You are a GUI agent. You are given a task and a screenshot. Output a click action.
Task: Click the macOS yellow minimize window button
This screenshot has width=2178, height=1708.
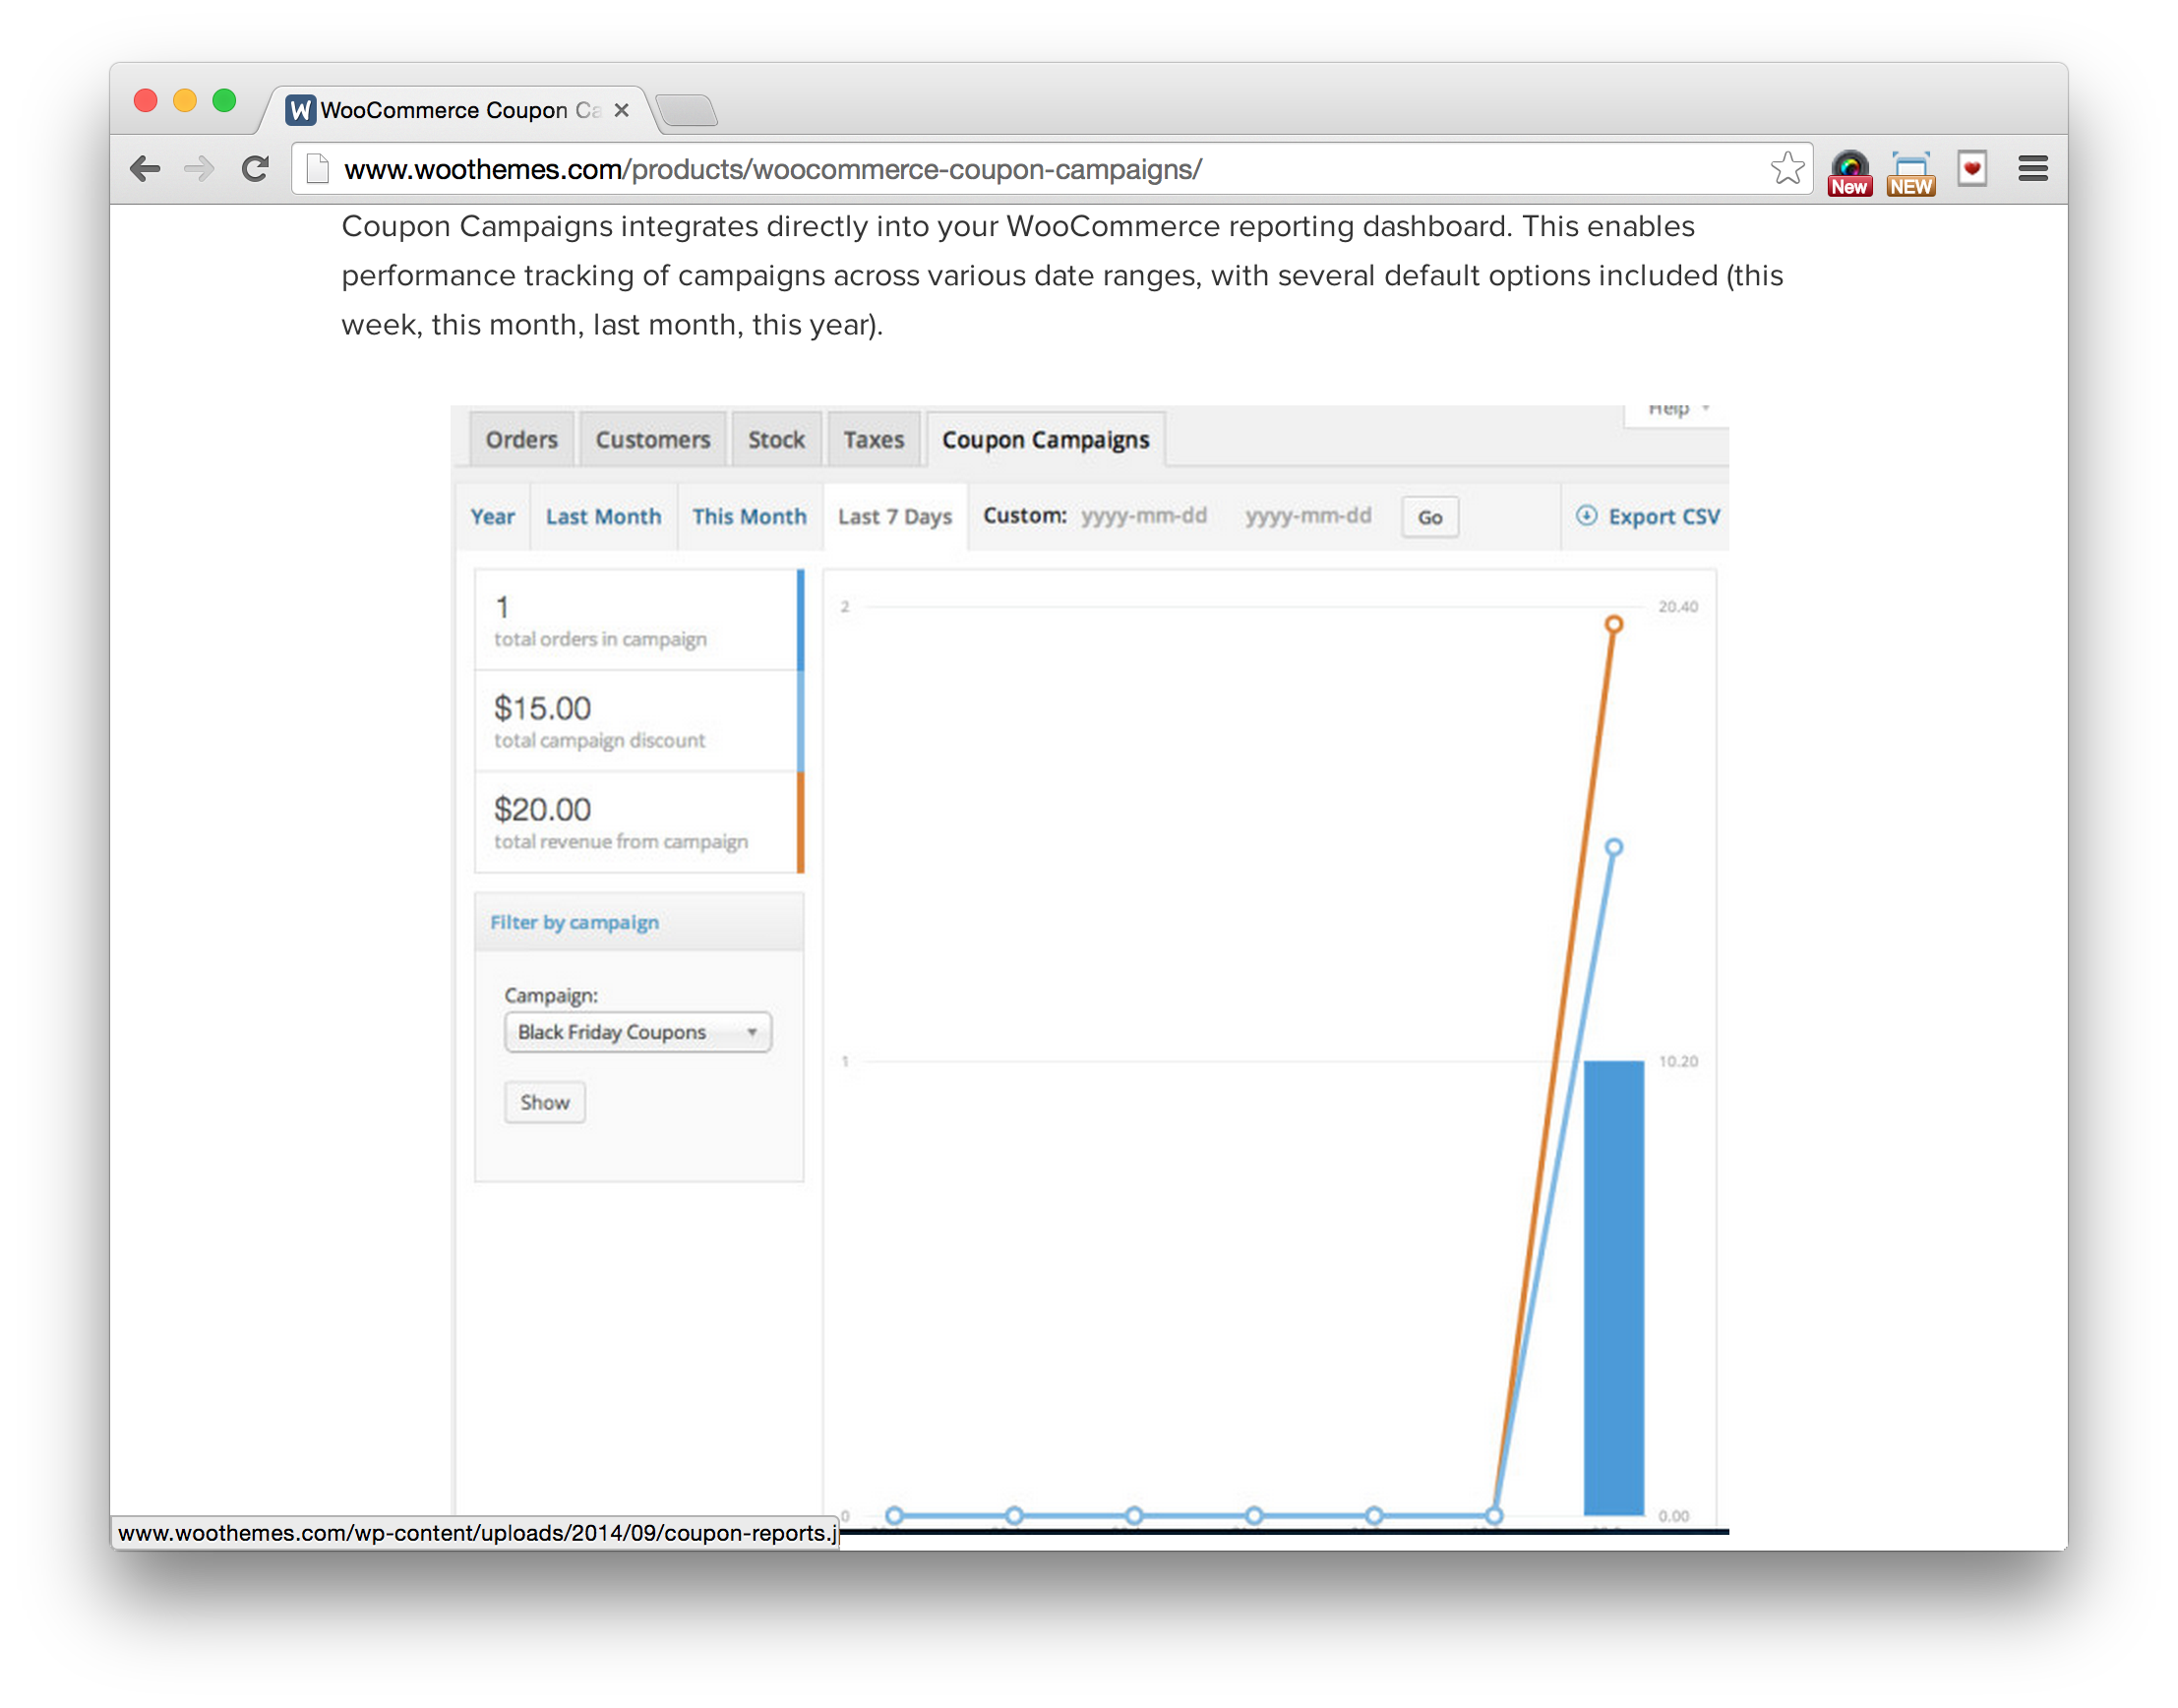[185, 101]
